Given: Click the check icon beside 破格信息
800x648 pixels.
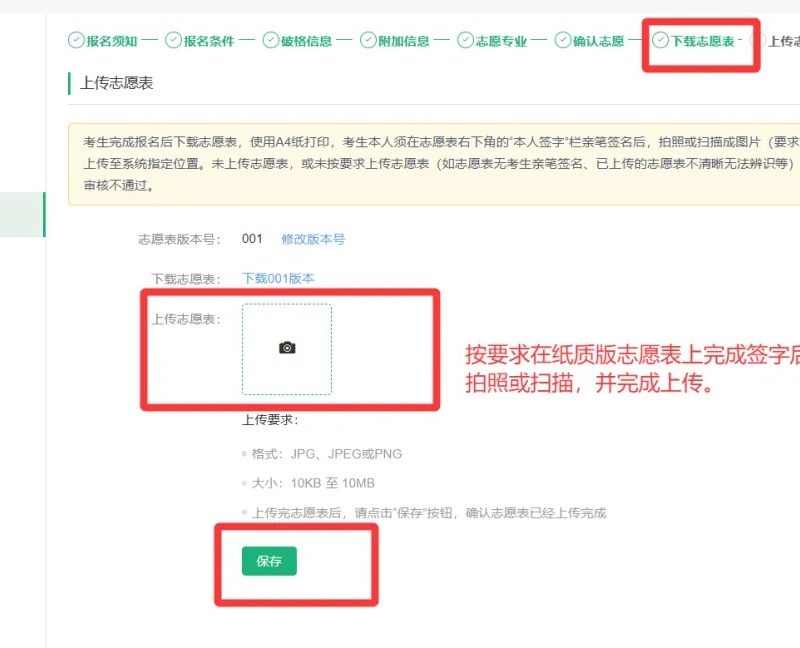Looking at the screenshot, I should [272, 41].
